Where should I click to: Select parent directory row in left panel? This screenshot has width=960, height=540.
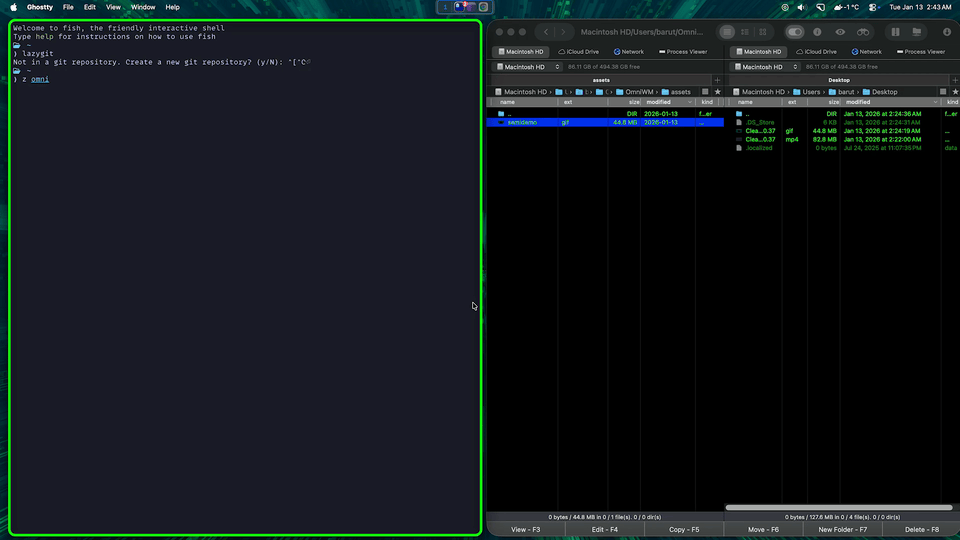(x=605, y=114)
